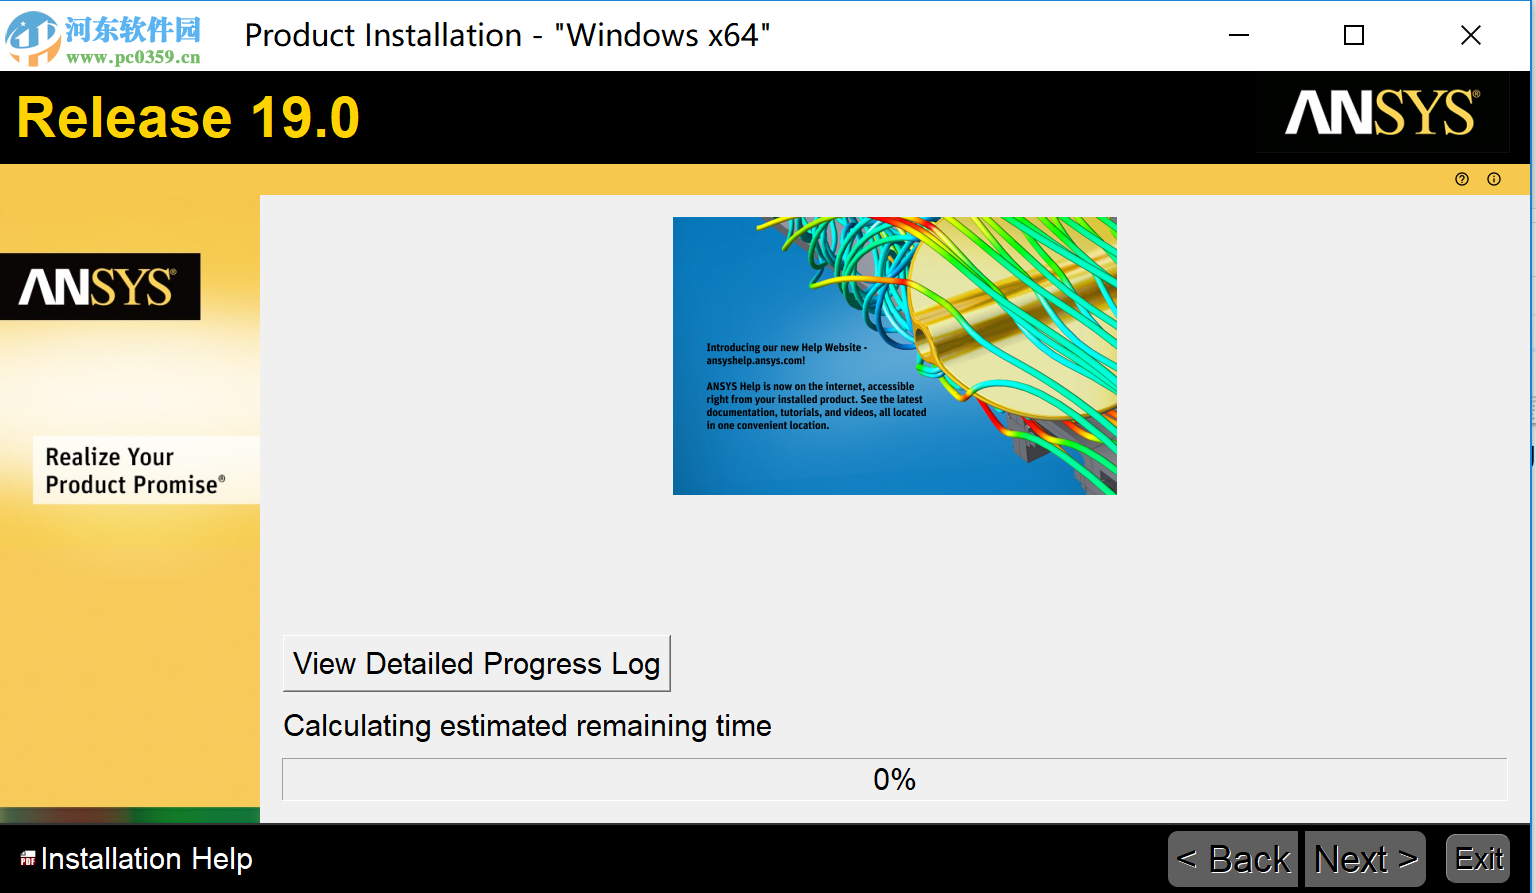Click the ANSYS logo in header

pyautogui.click(x=1382, y=113)
